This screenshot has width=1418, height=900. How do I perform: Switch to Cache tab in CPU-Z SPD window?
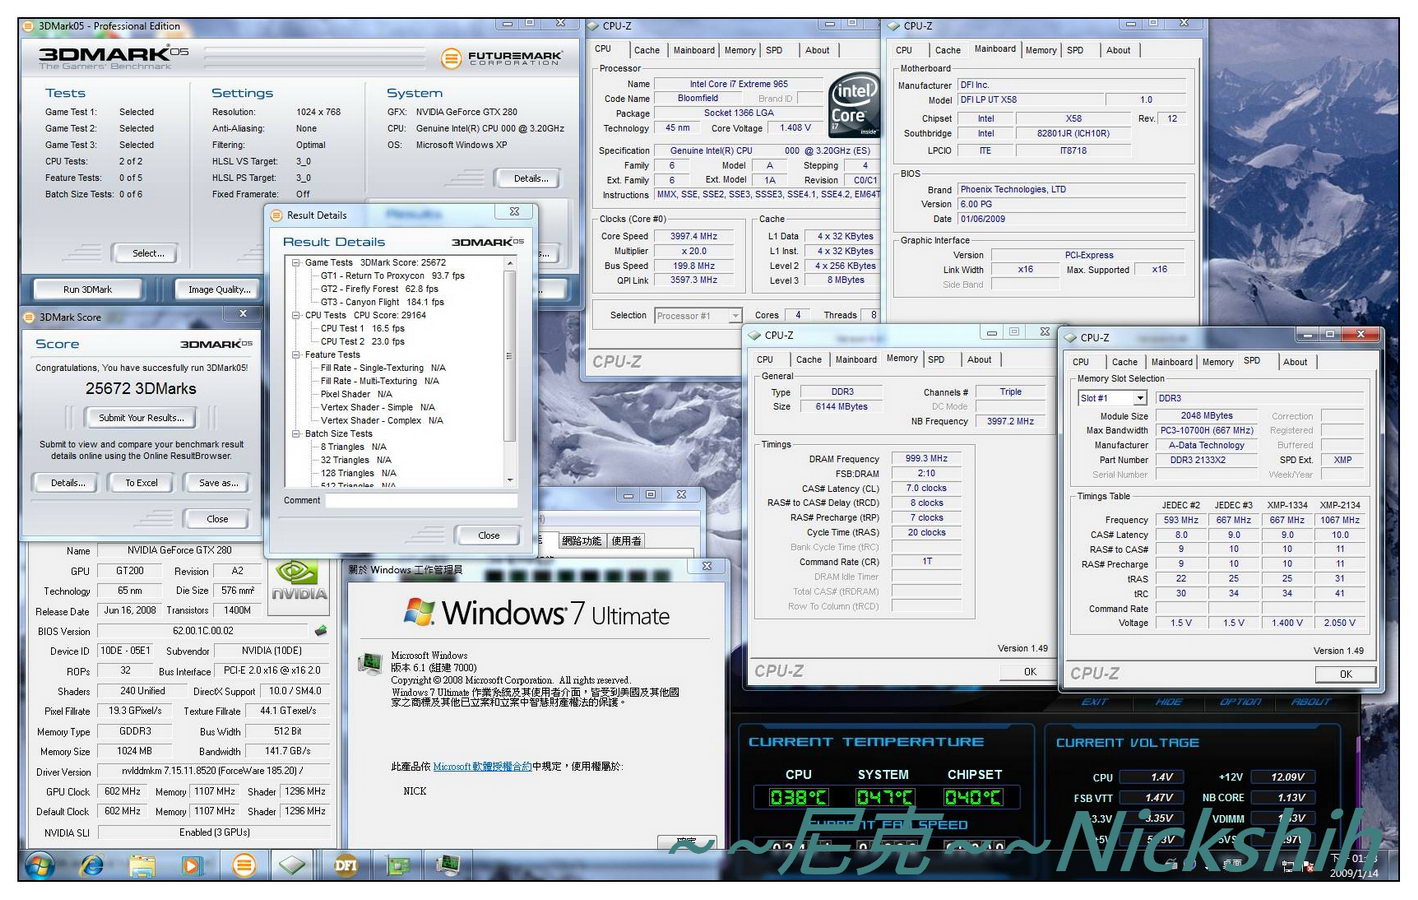click(1125, 362)
